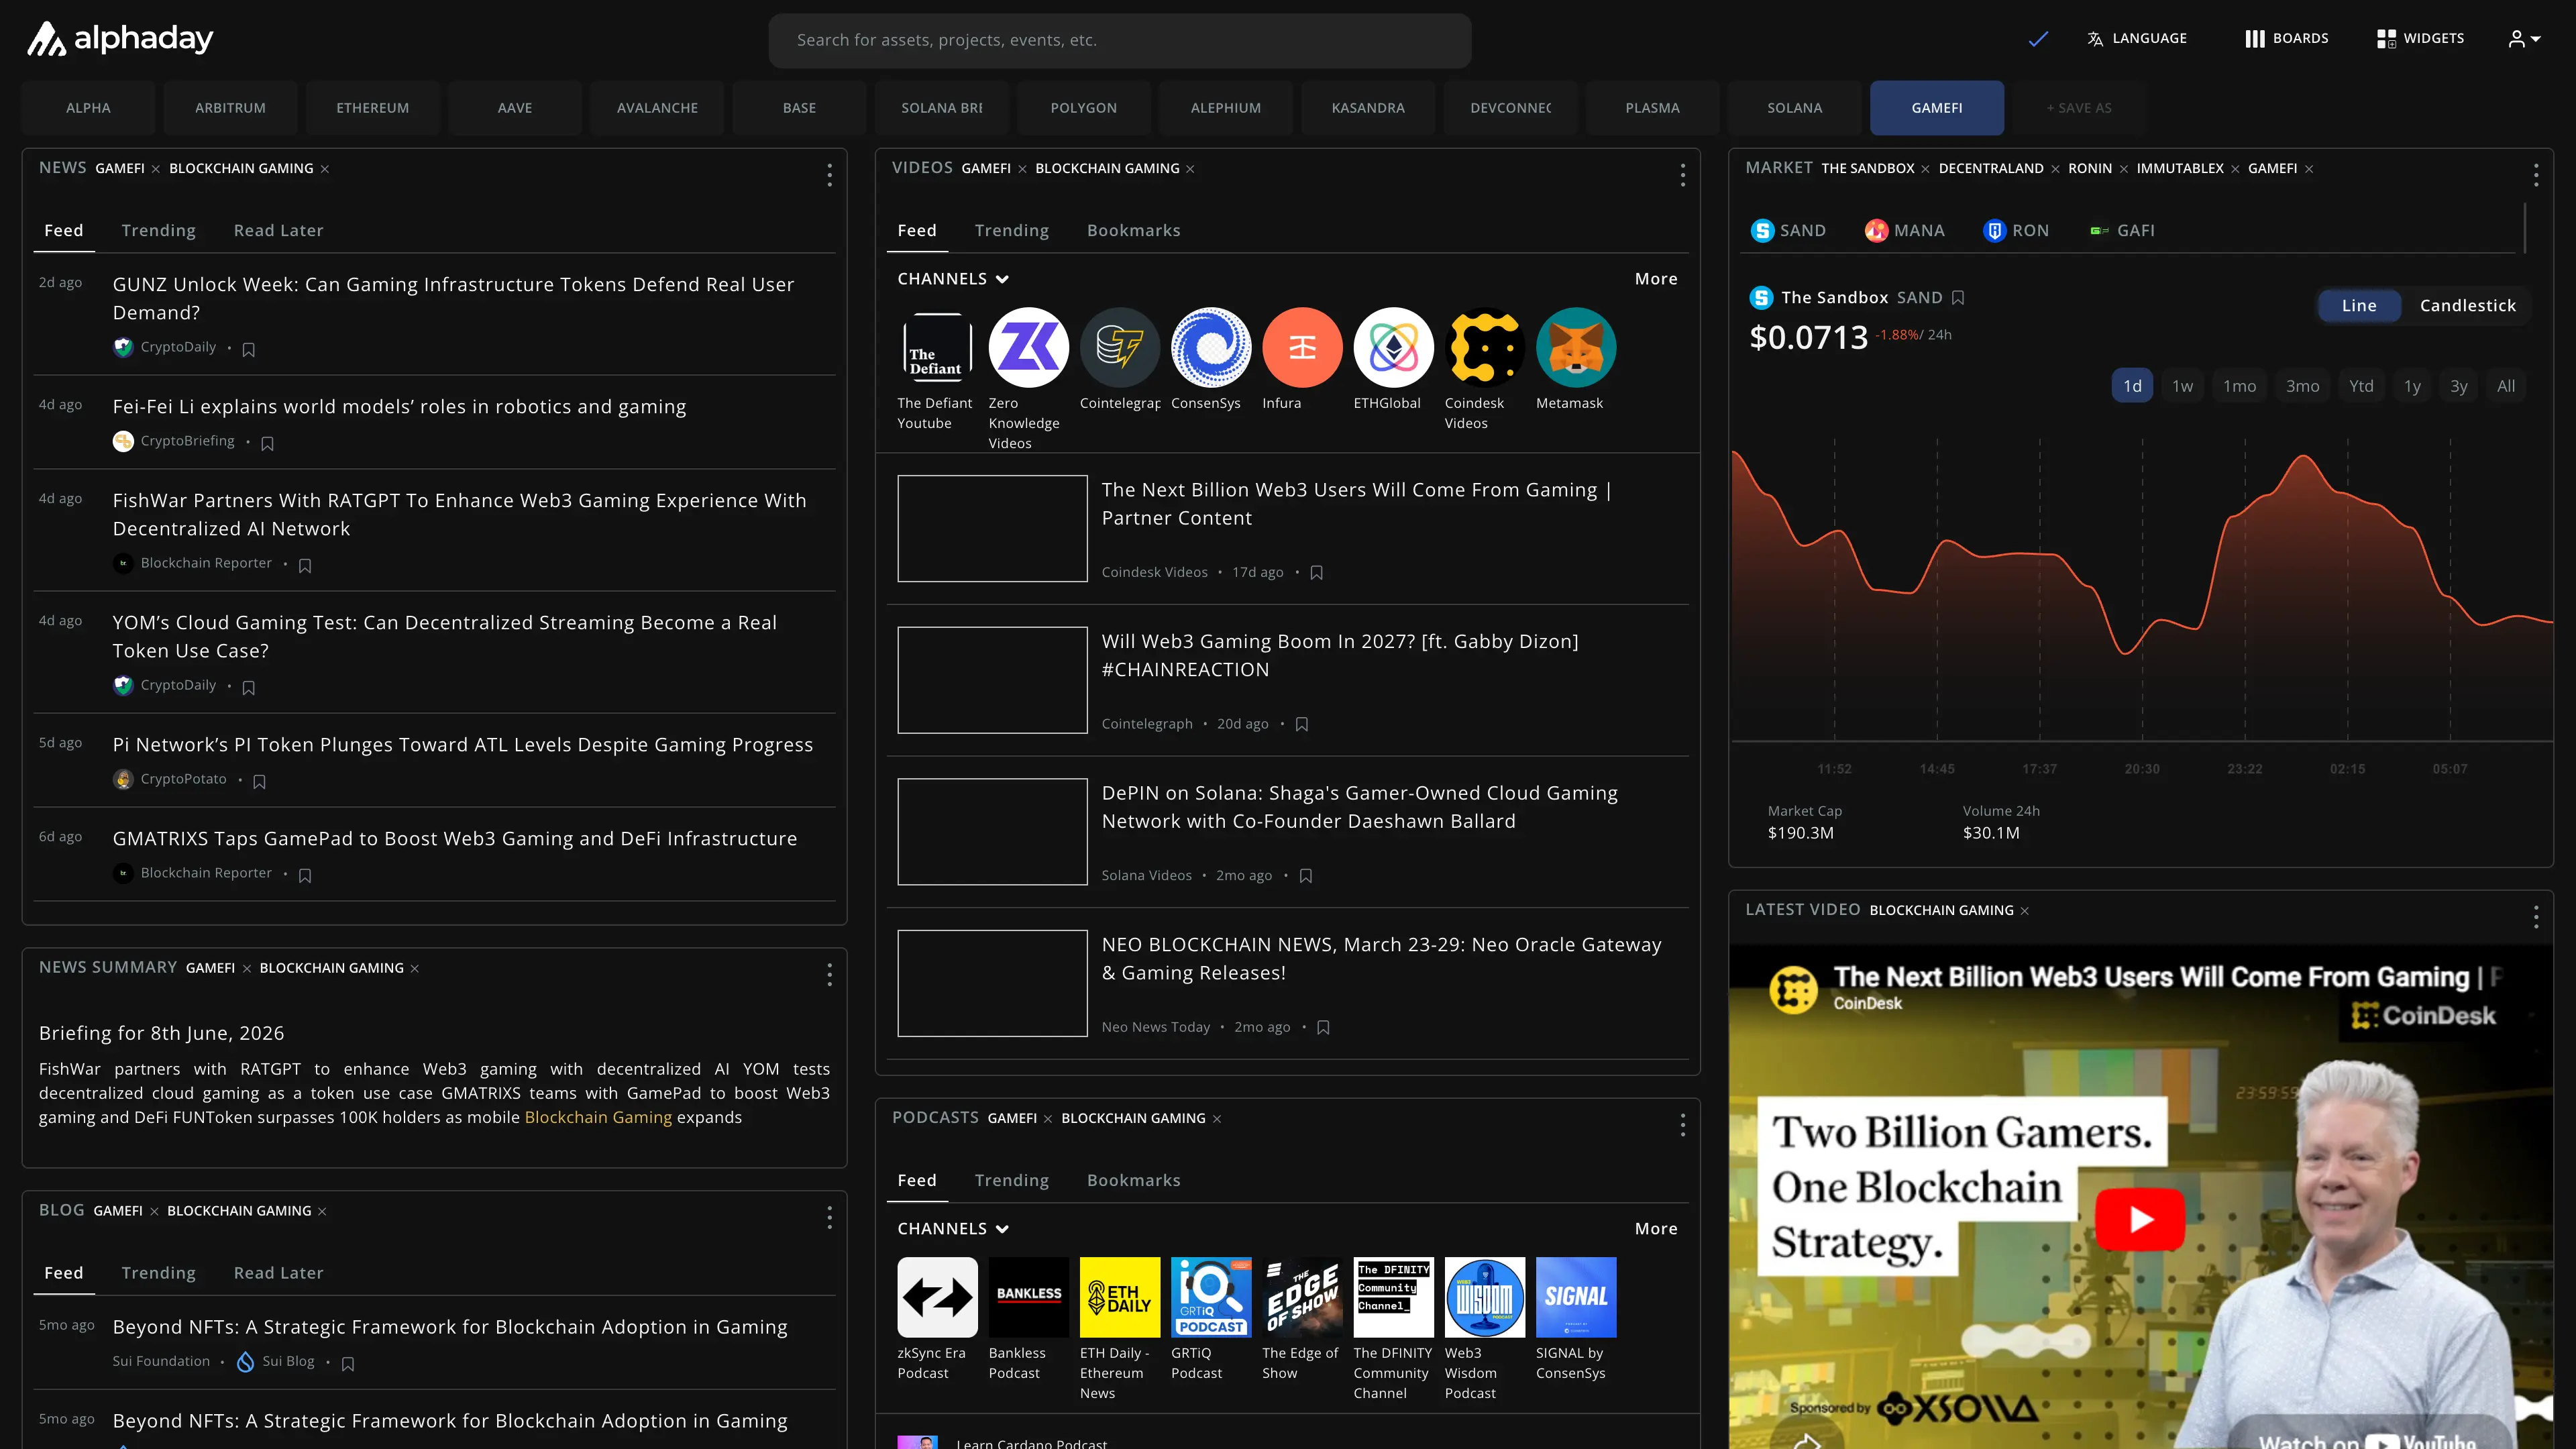Select ETH Daily Ethereum News channel
This screenshot has height=1449, width=2576.
1120,1297
